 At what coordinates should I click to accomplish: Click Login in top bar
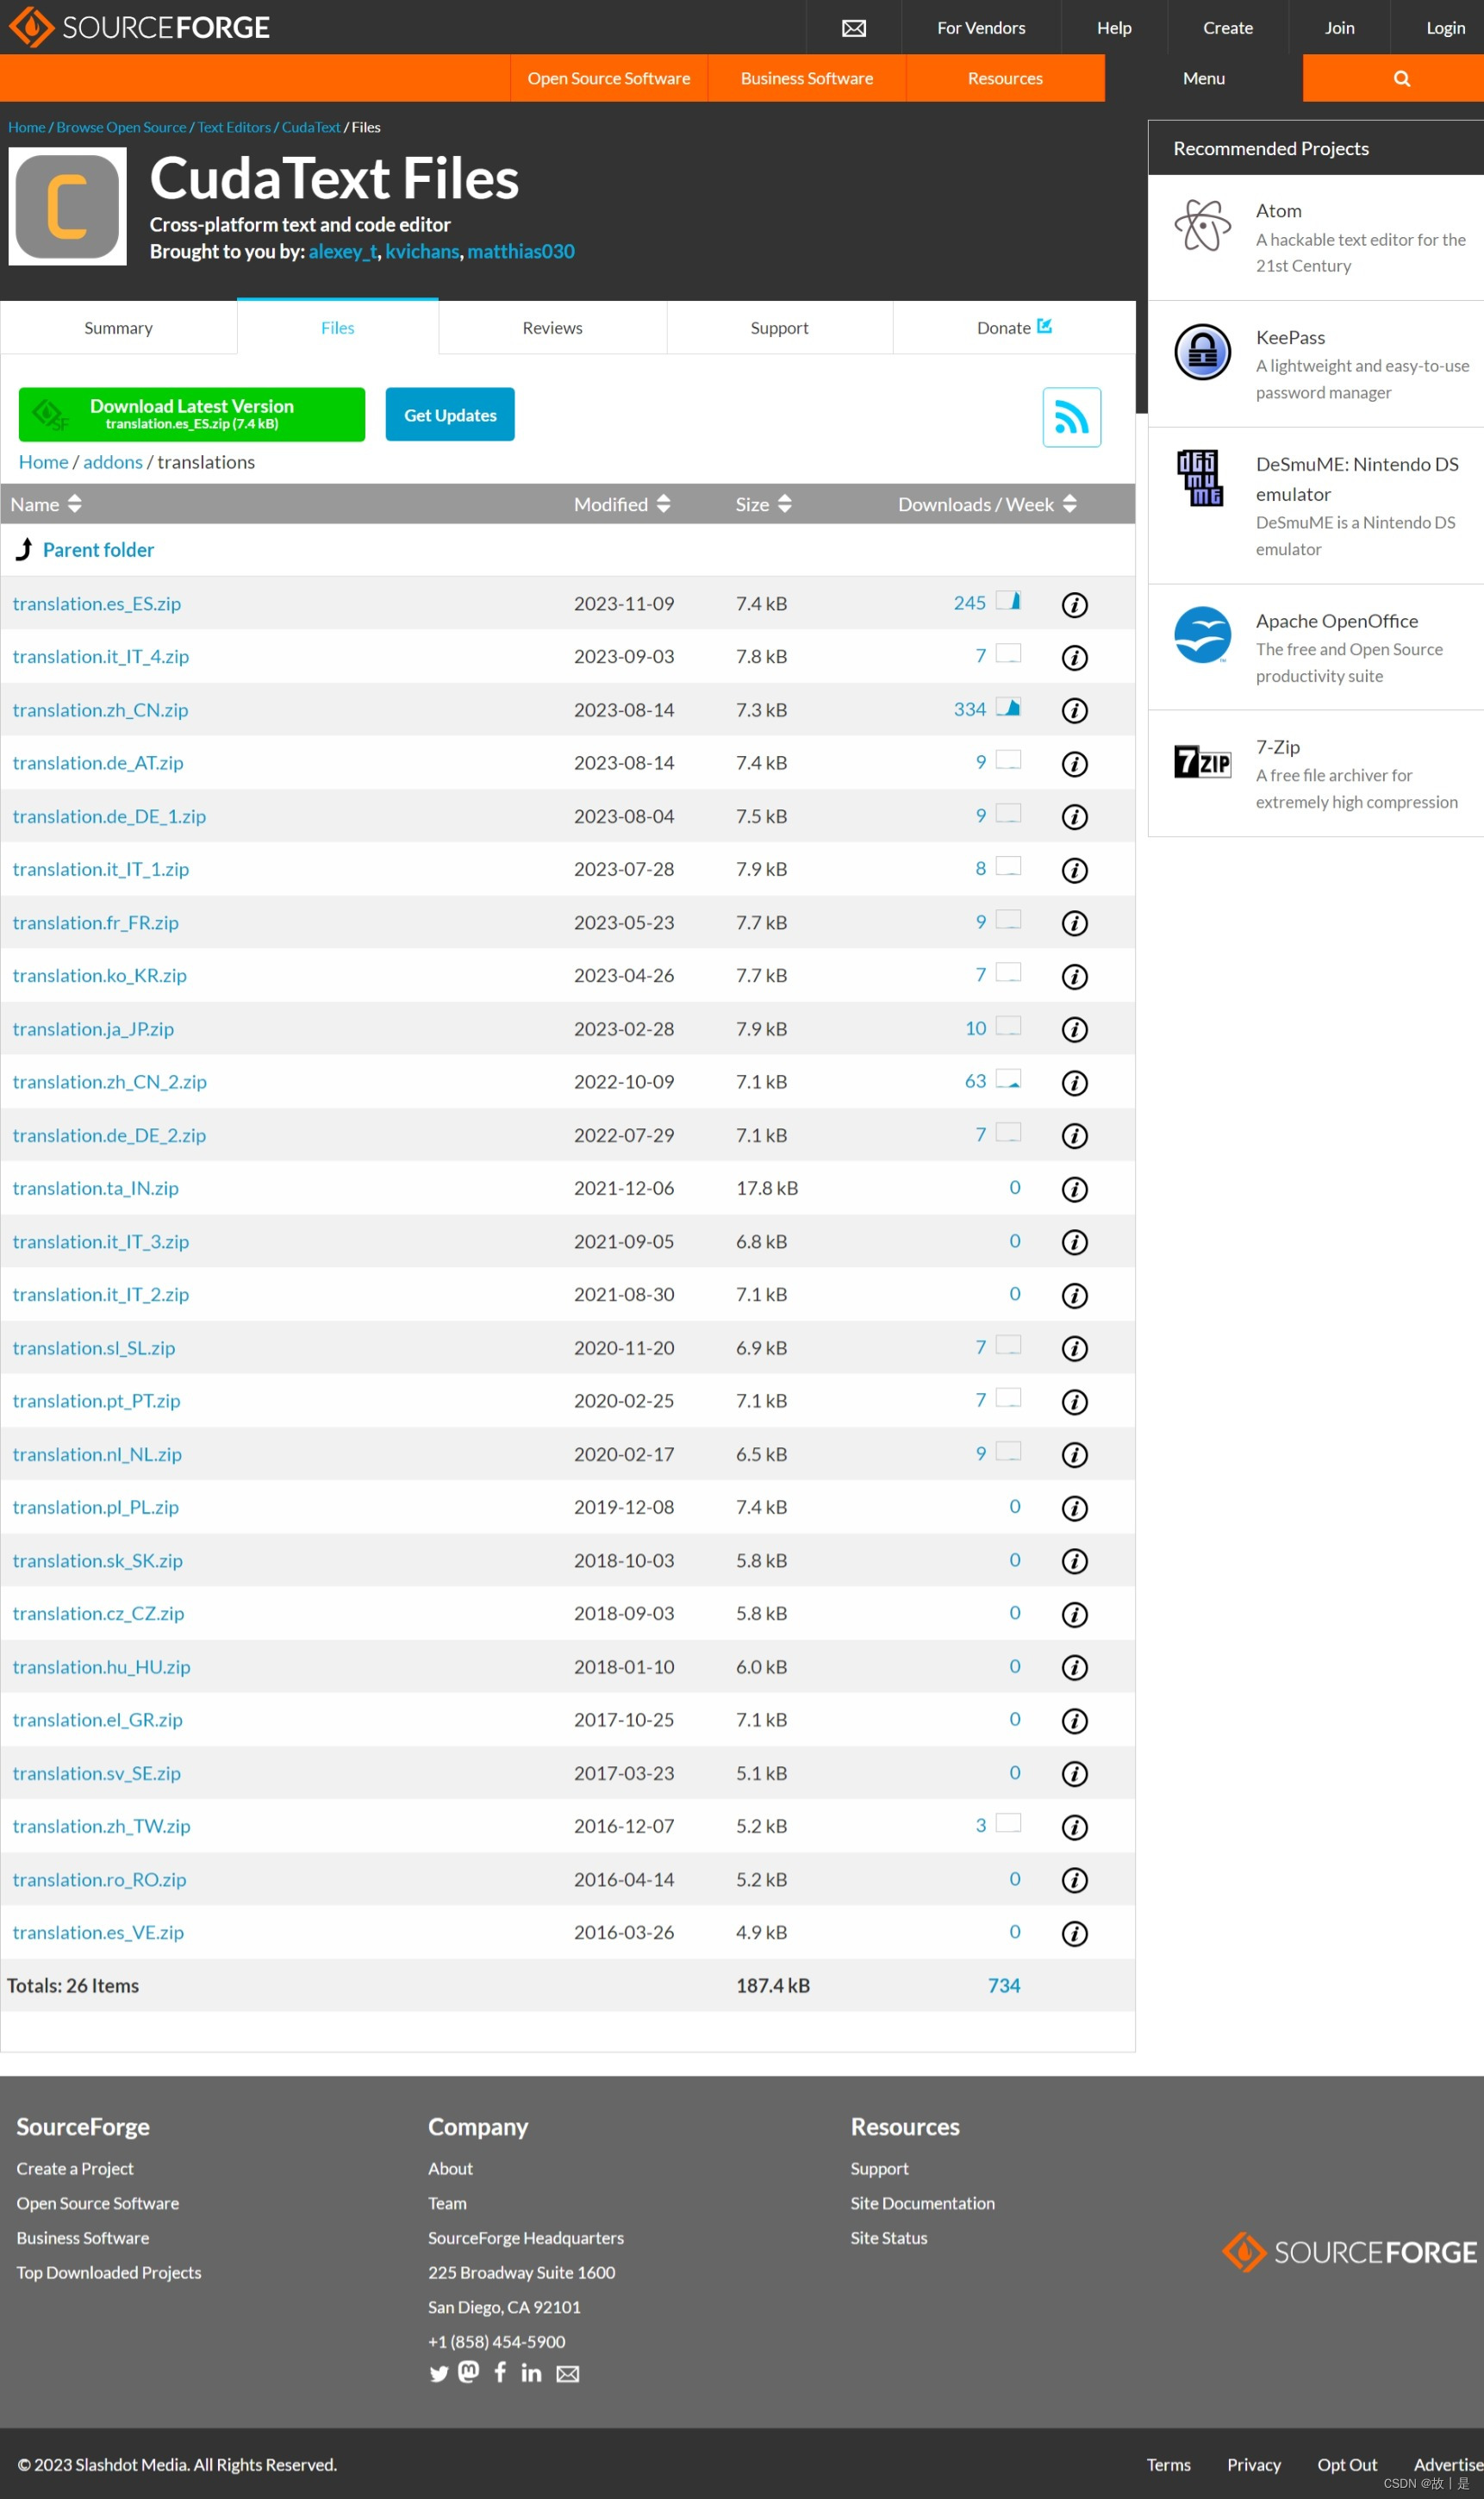pyautogui.click(x=1444, y=28)
